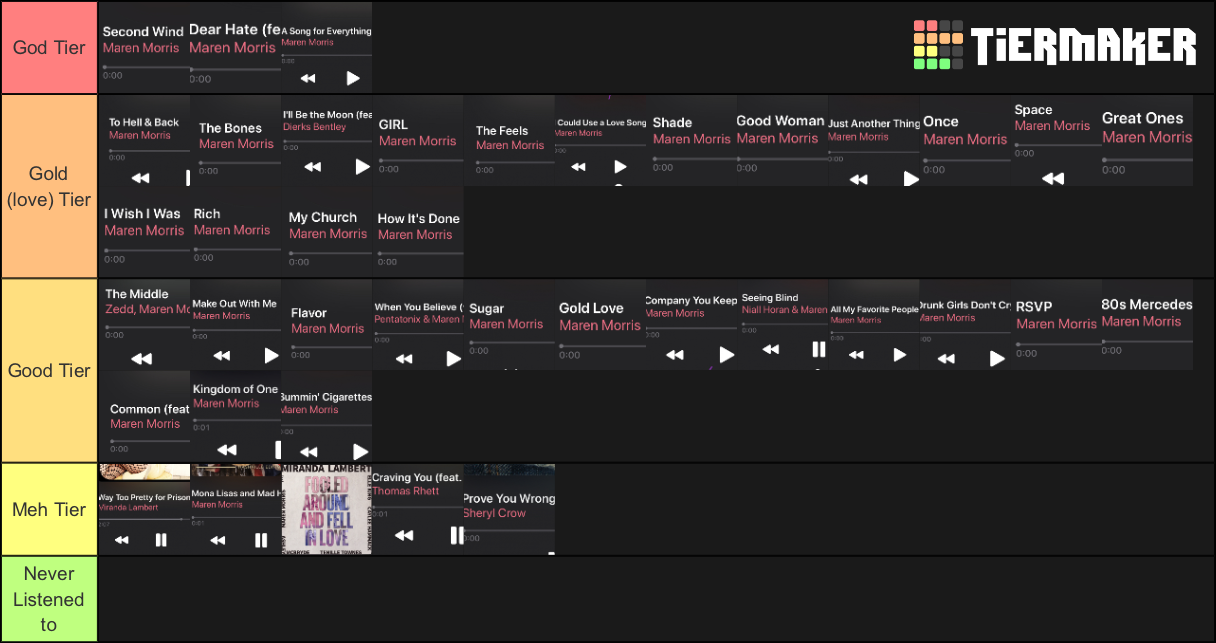Play Just Another Thing tile
Screen dimensions: 1216x643
coord(910,179)
